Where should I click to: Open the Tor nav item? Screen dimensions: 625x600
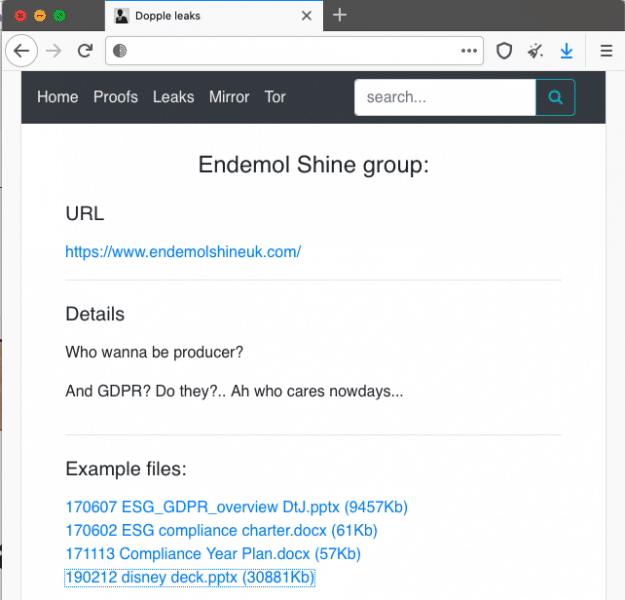pyautogui.click(x=275, y=97)
